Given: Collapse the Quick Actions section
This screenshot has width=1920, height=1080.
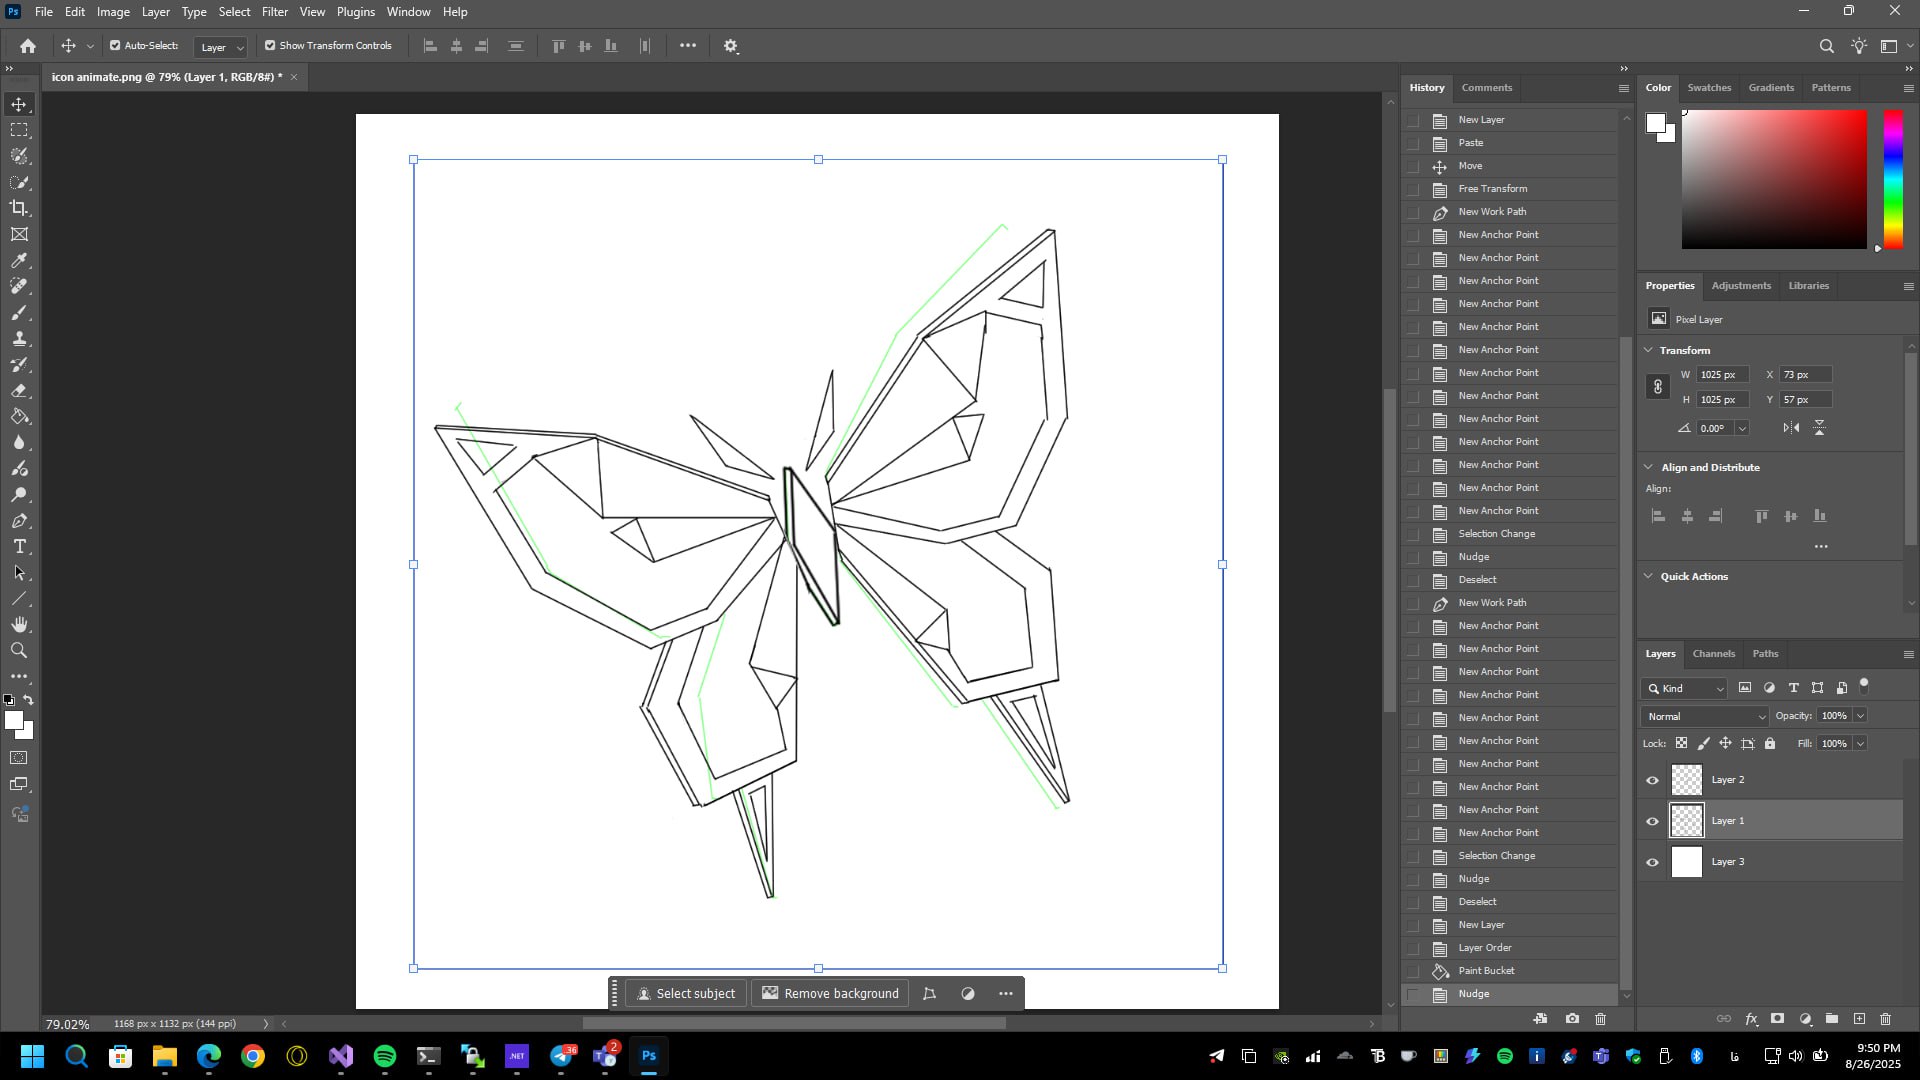Looking at the screenshot, I should [1649, 576].
